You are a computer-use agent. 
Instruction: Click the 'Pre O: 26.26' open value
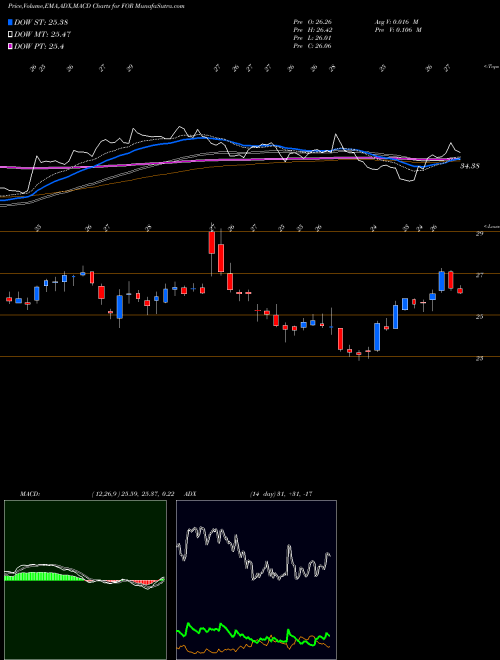(x=312, y=22)
